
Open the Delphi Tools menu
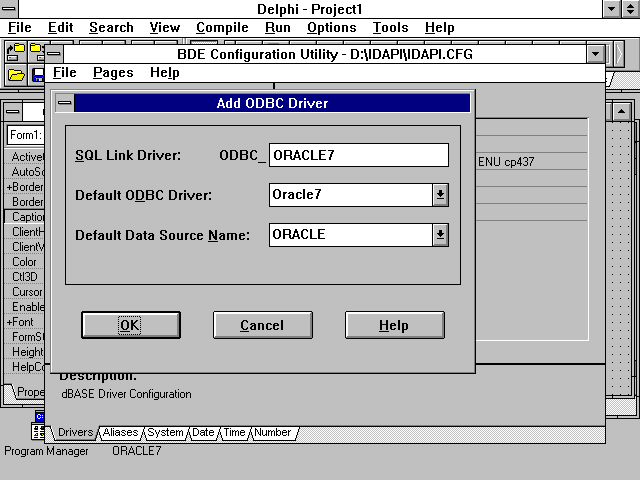click(390, 28)
